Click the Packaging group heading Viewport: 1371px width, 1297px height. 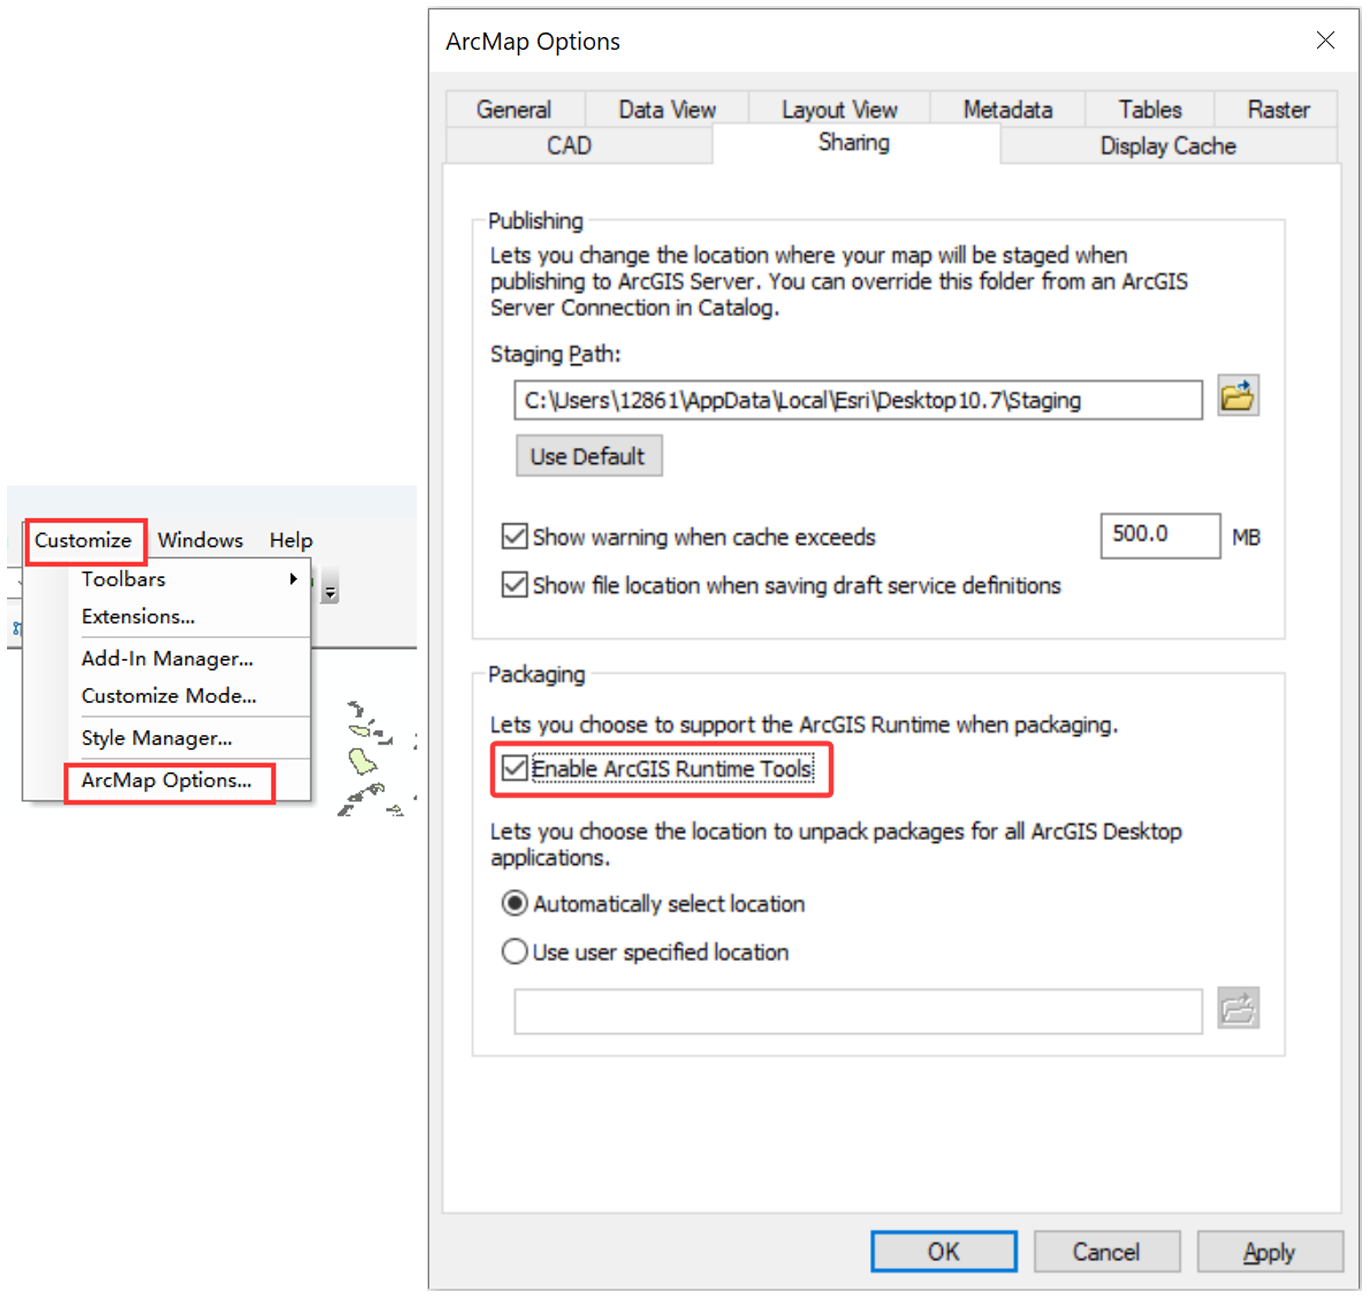[x=536, y=674]
